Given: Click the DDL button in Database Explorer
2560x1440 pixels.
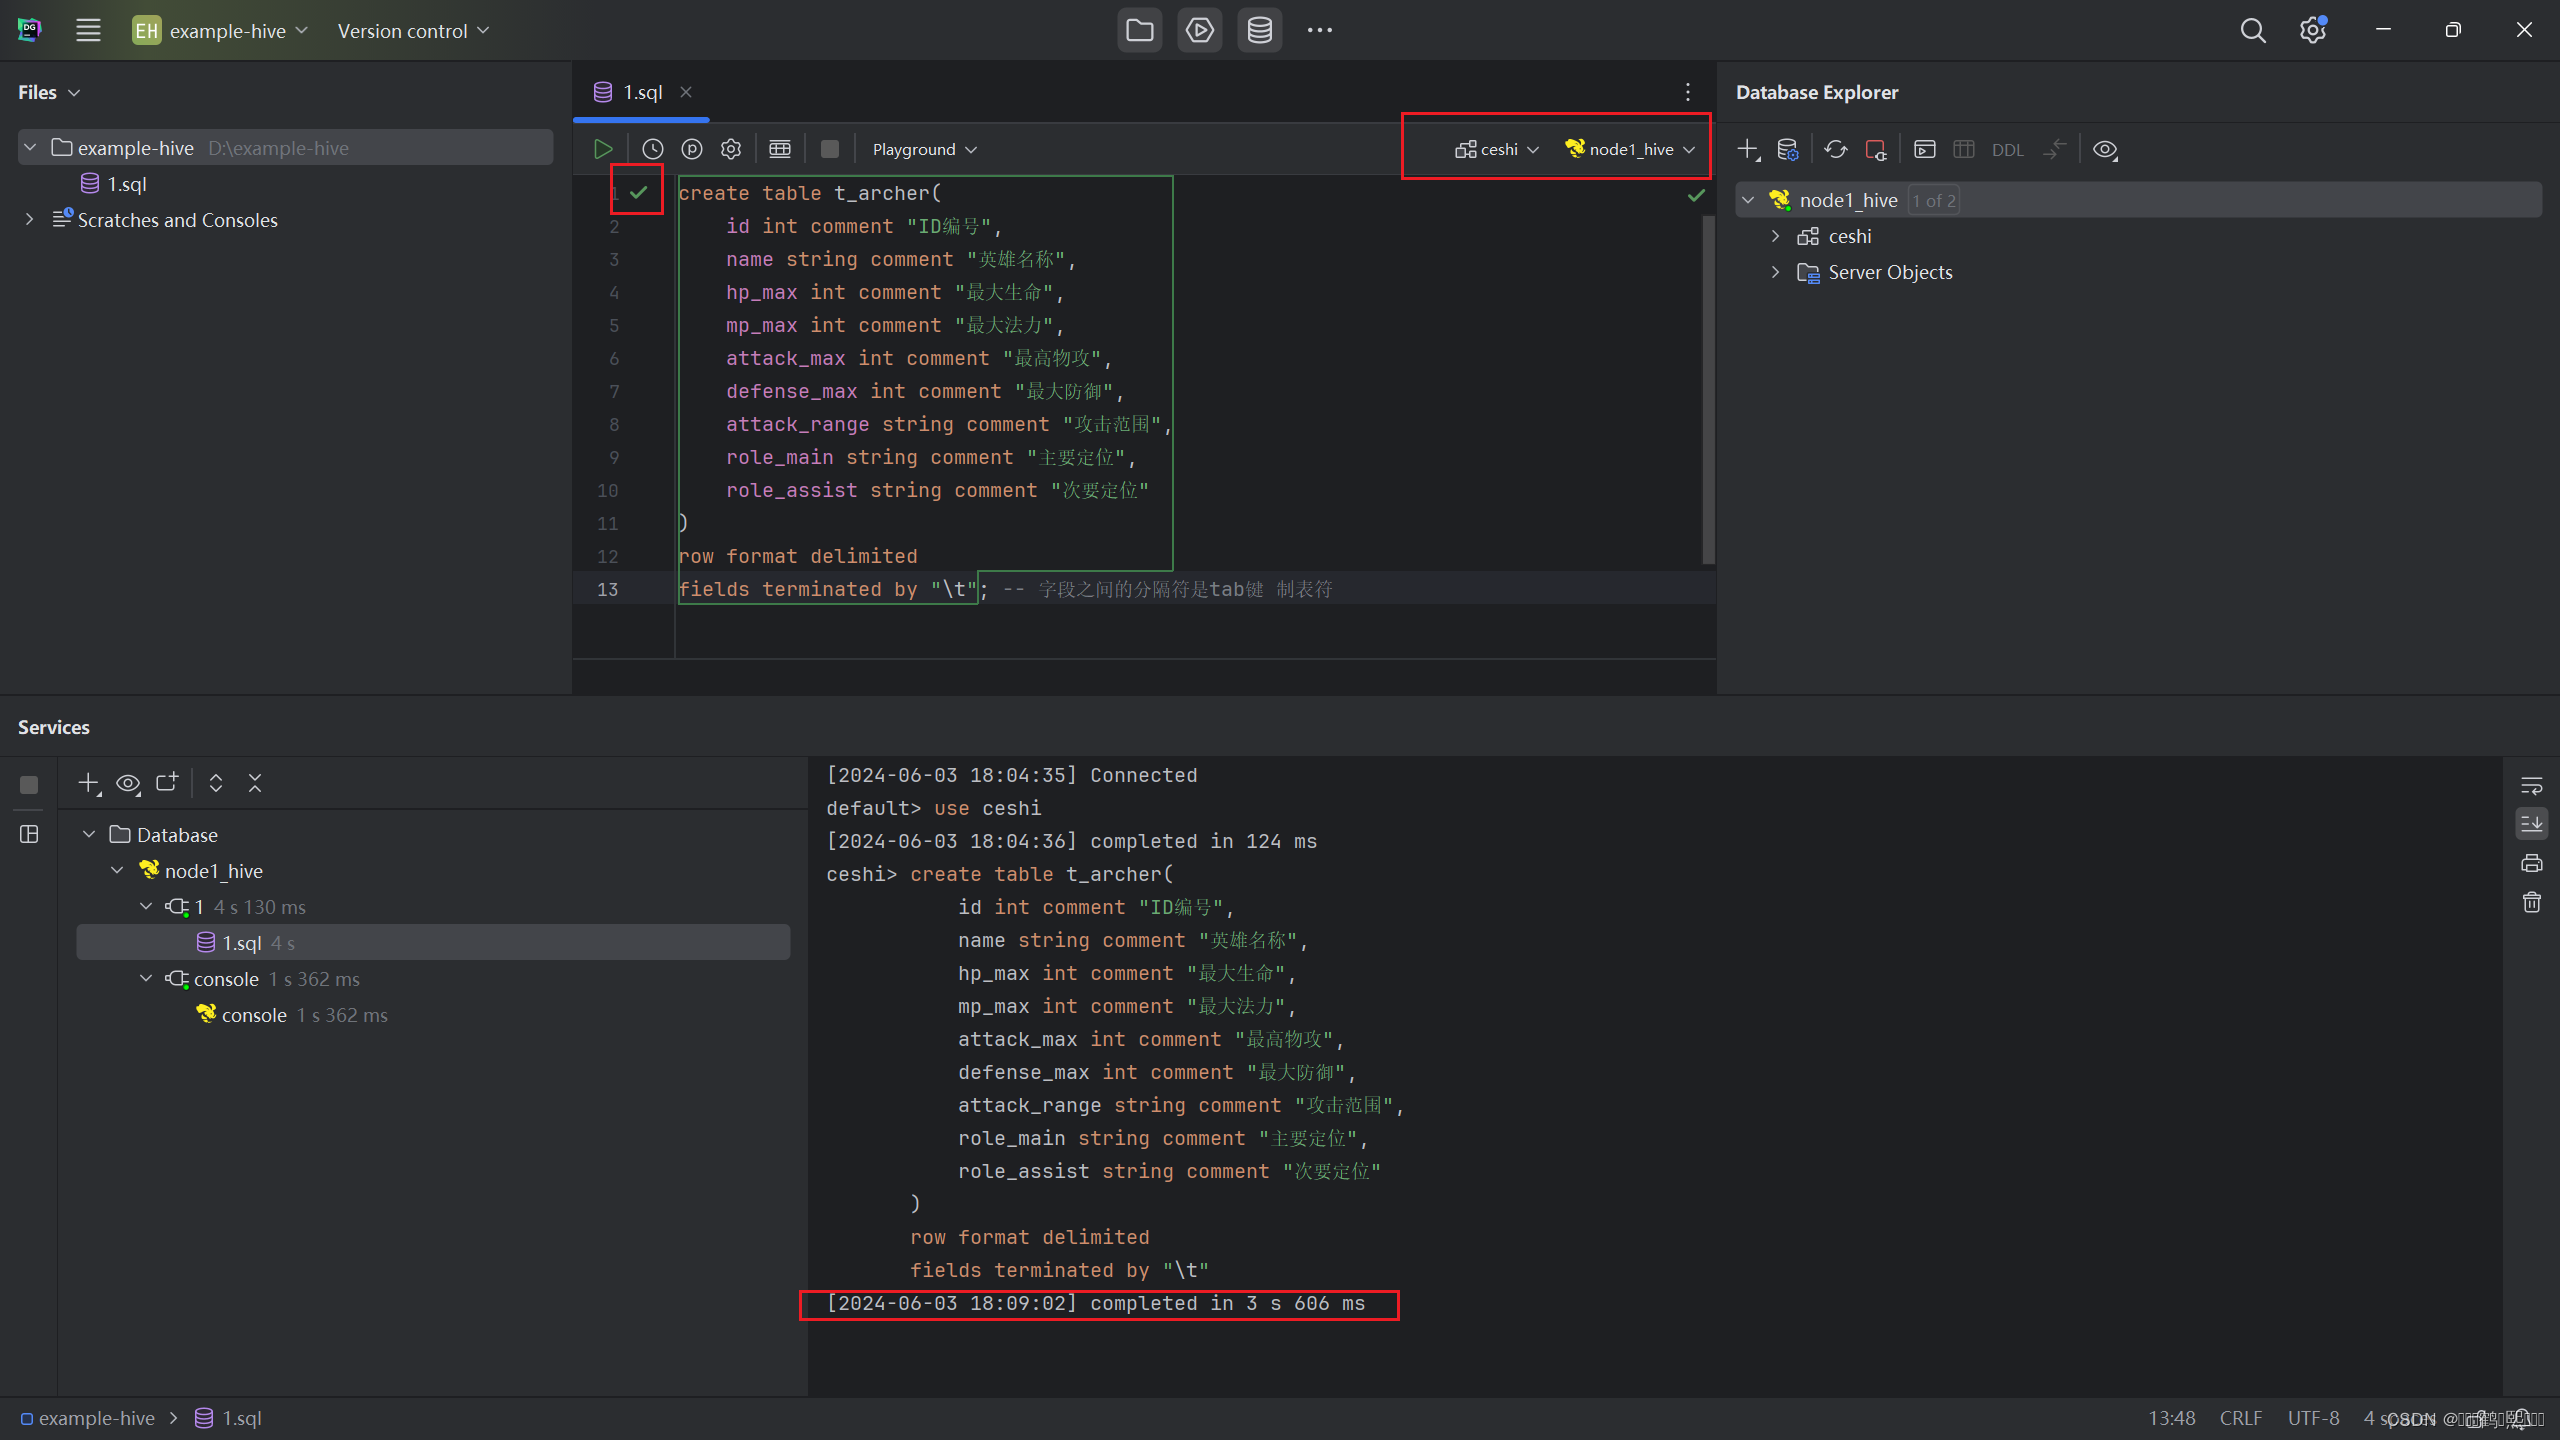Looking at the screenshot, I should click(2007, 150).
